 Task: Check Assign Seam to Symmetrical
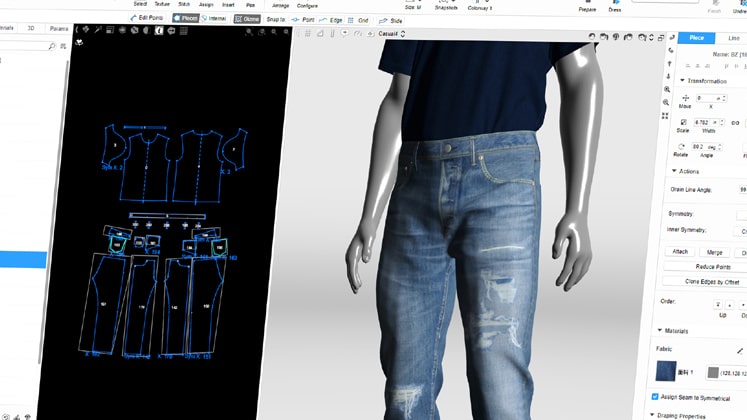[x=655, y=396]
